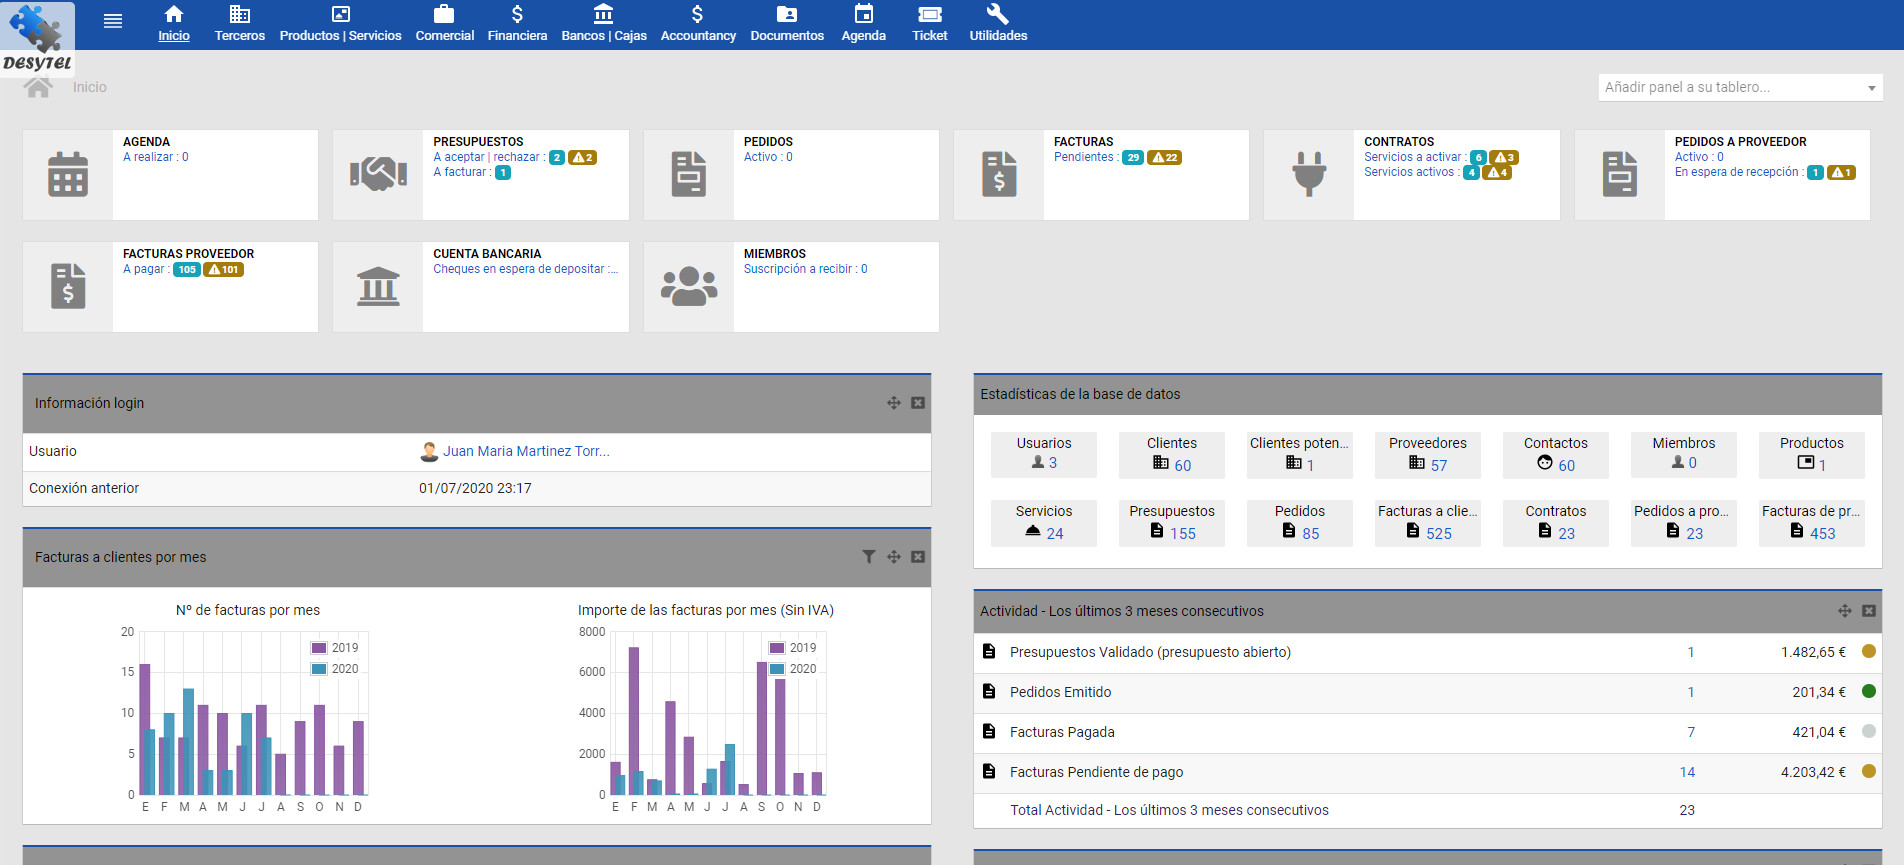Open 'Cheques en espera de depositar' link
The image size is (1904, 865).
pos(525,269)
